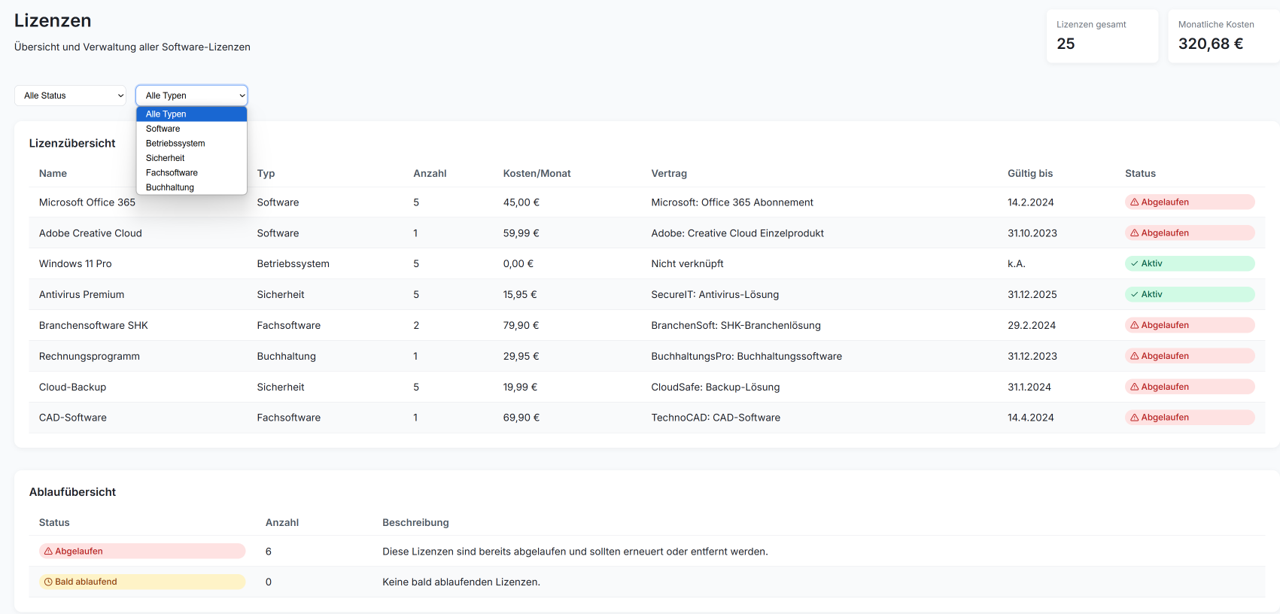Screen dimensions: 1280x614
Task: Click warning icon on Adobe Creative Cloud status
Action: click(1134, 233)
